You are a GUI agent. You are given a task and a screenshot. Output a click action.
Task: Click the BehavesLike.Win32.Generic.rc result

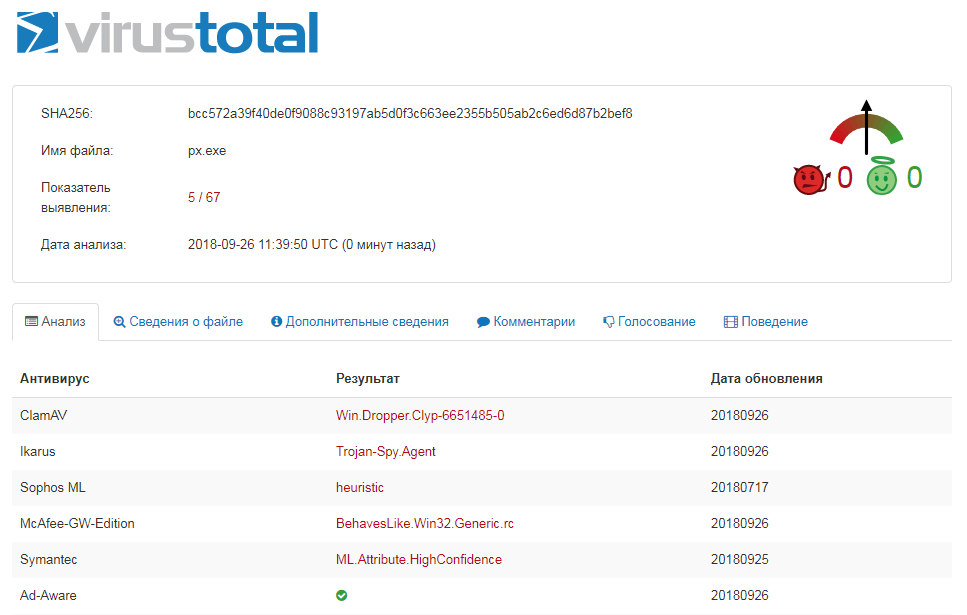425,523
